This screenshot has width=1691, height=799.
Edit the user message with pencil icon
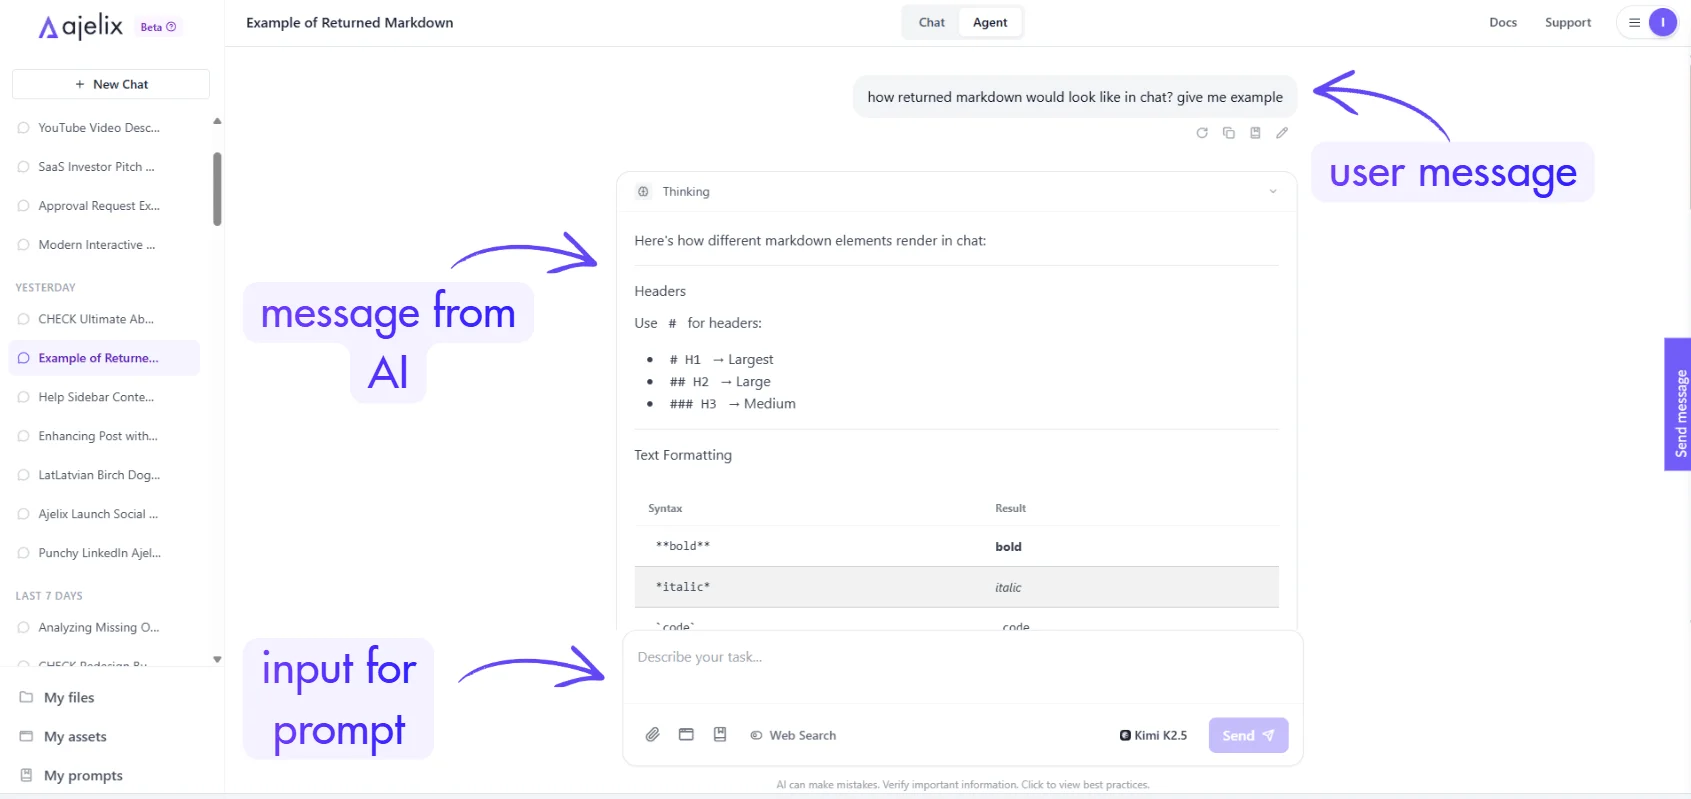click(1282, 133)
